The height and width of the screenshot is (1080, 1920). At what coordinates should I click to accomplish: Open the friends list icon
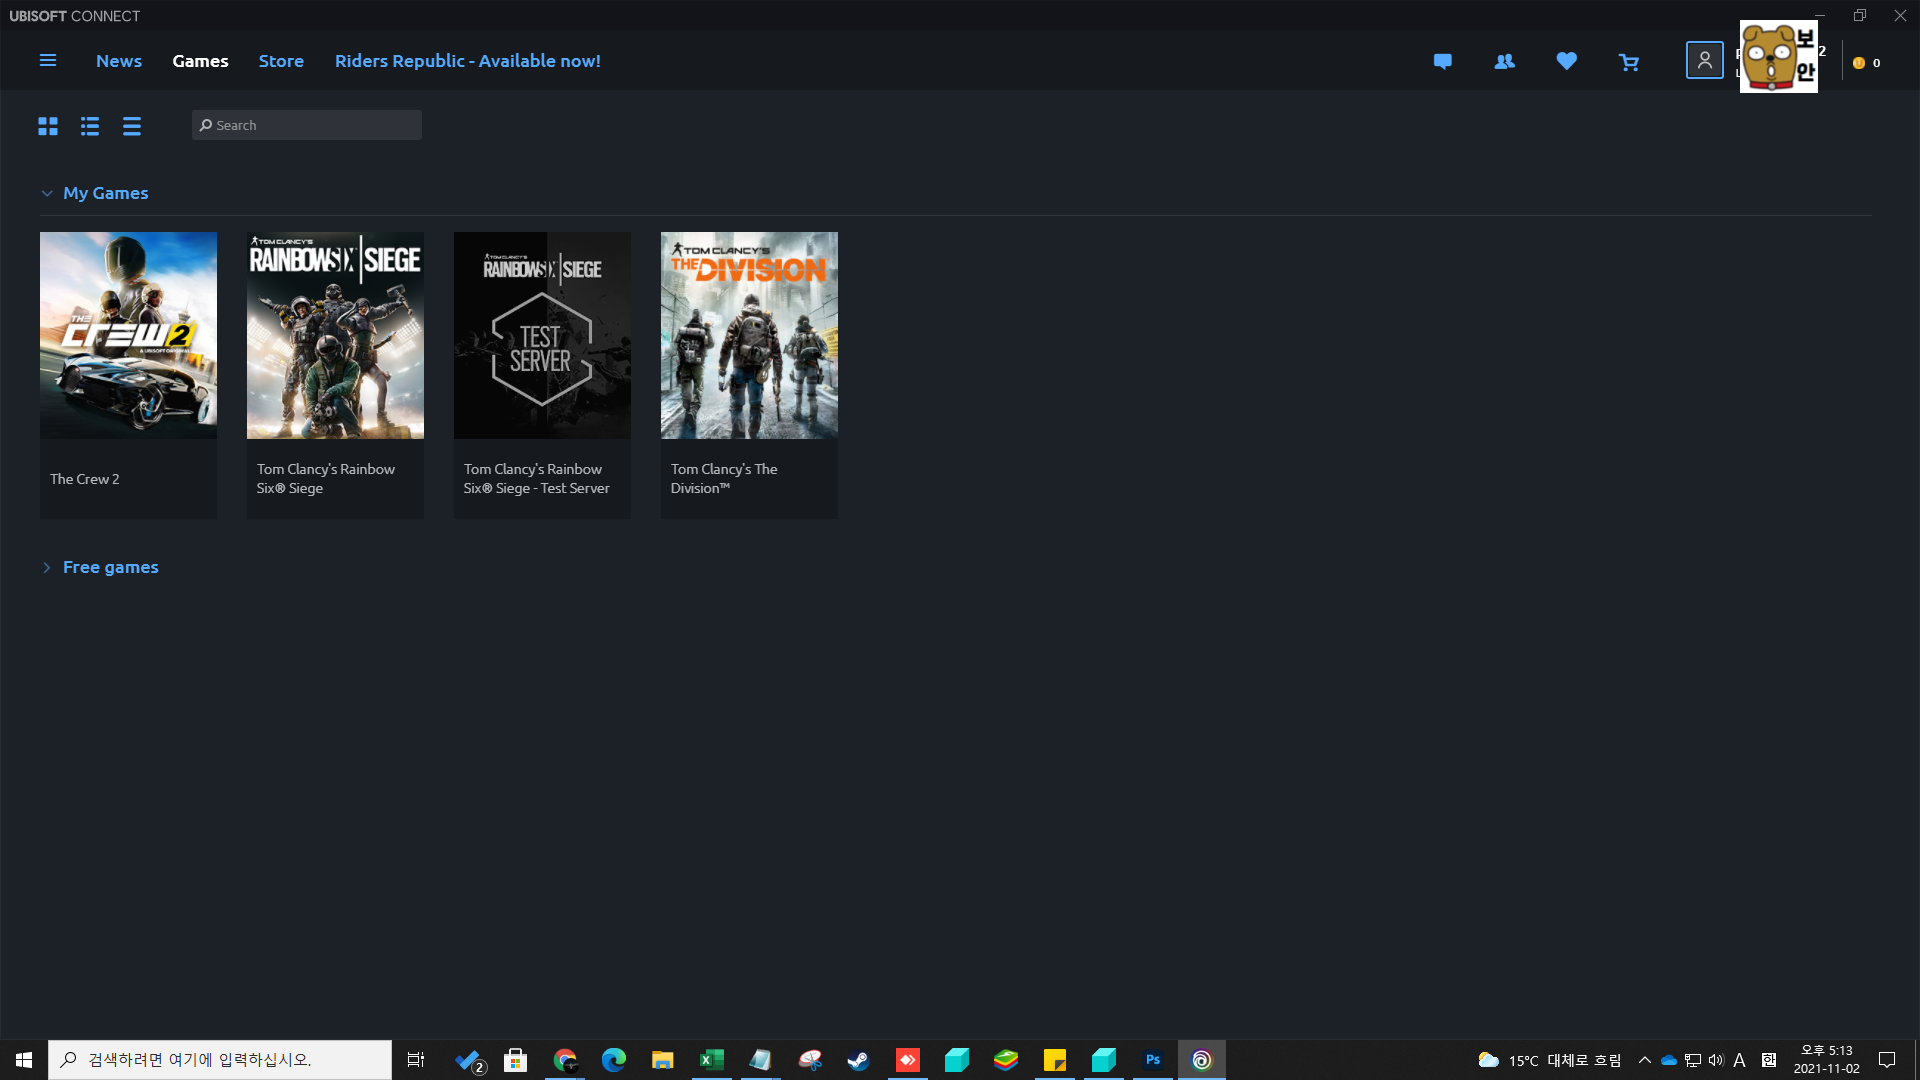pyautogui.click(x=1504, y=62)
